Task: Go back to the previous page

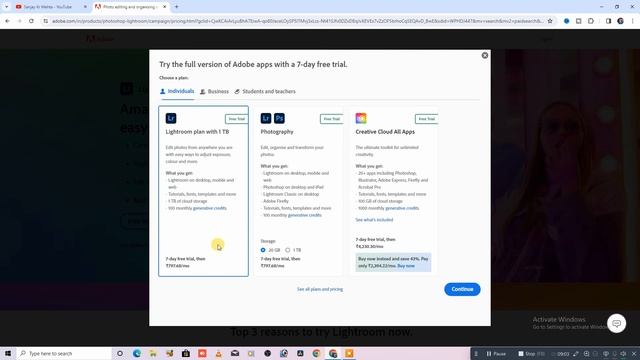Action: click(7, 21)
